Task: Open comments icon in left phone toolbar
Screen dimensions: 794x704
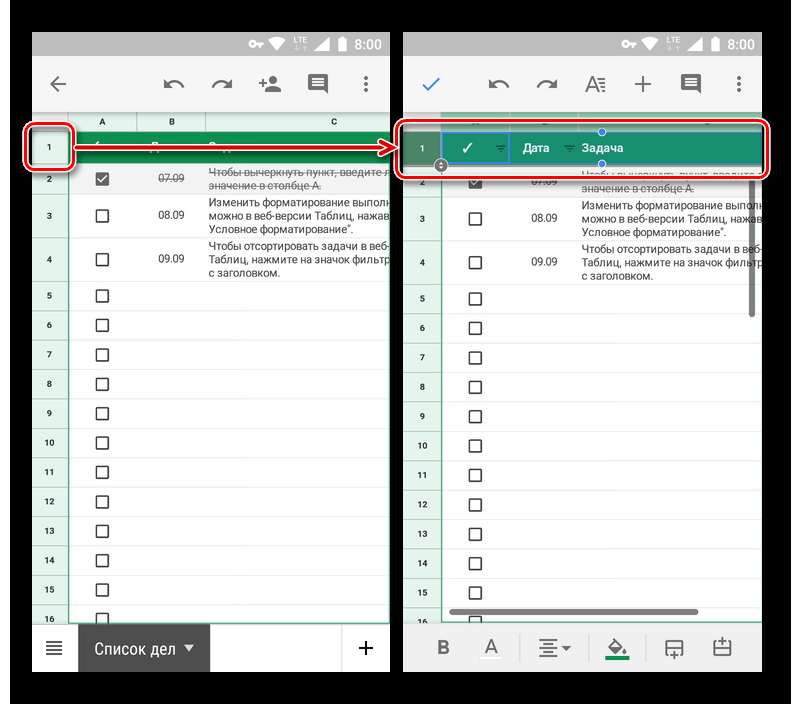Action: click(x=318, y=84)
